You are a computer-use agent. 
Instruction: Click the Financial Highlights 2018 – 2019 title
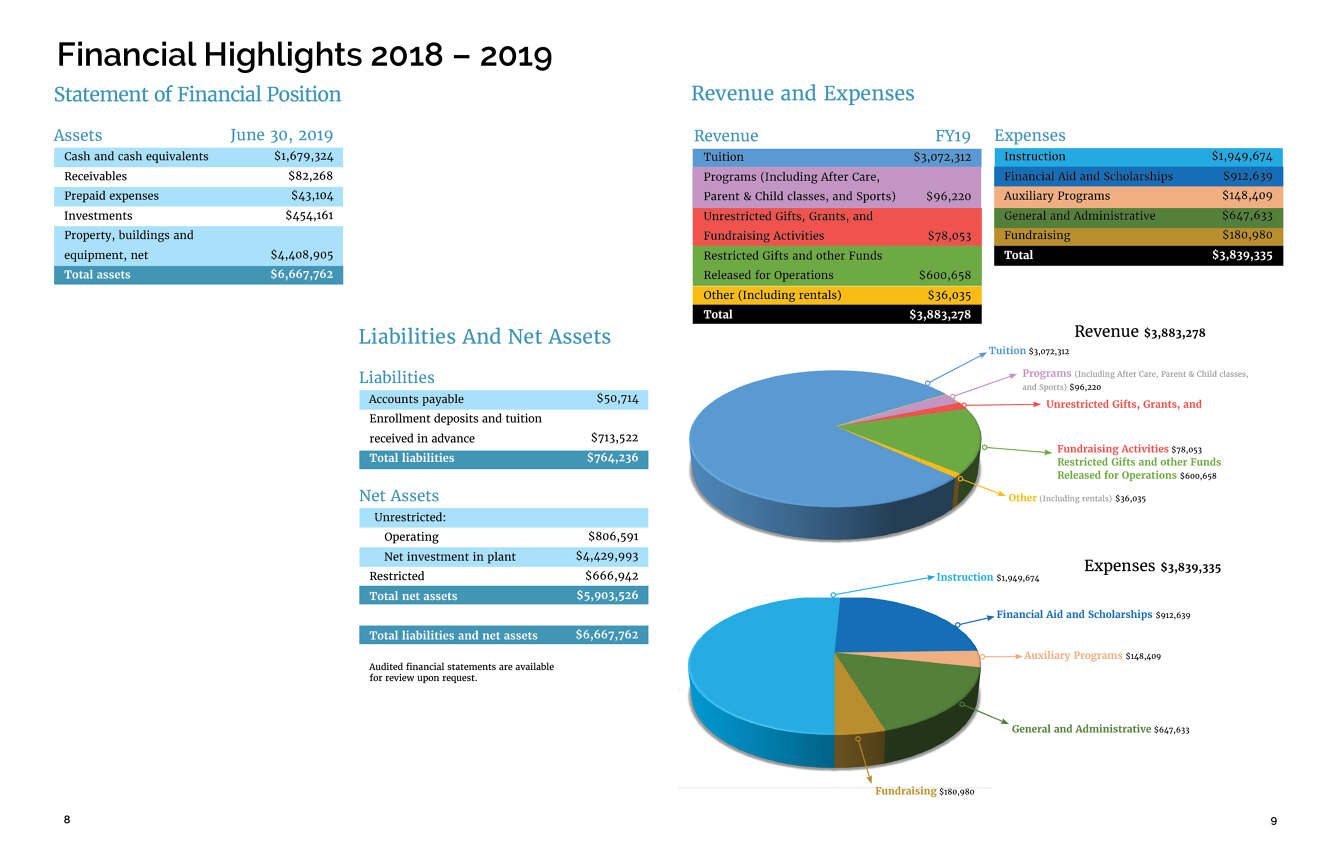tap(304, 55)
